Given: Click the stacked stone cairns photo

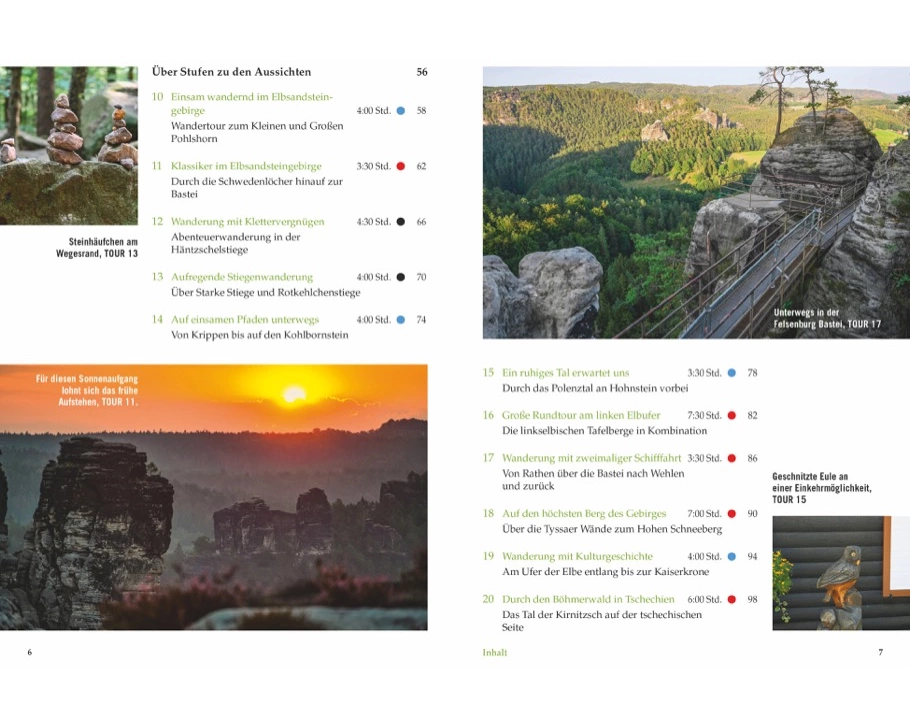Looking at the screenshot, I should [x=68, y=145].
